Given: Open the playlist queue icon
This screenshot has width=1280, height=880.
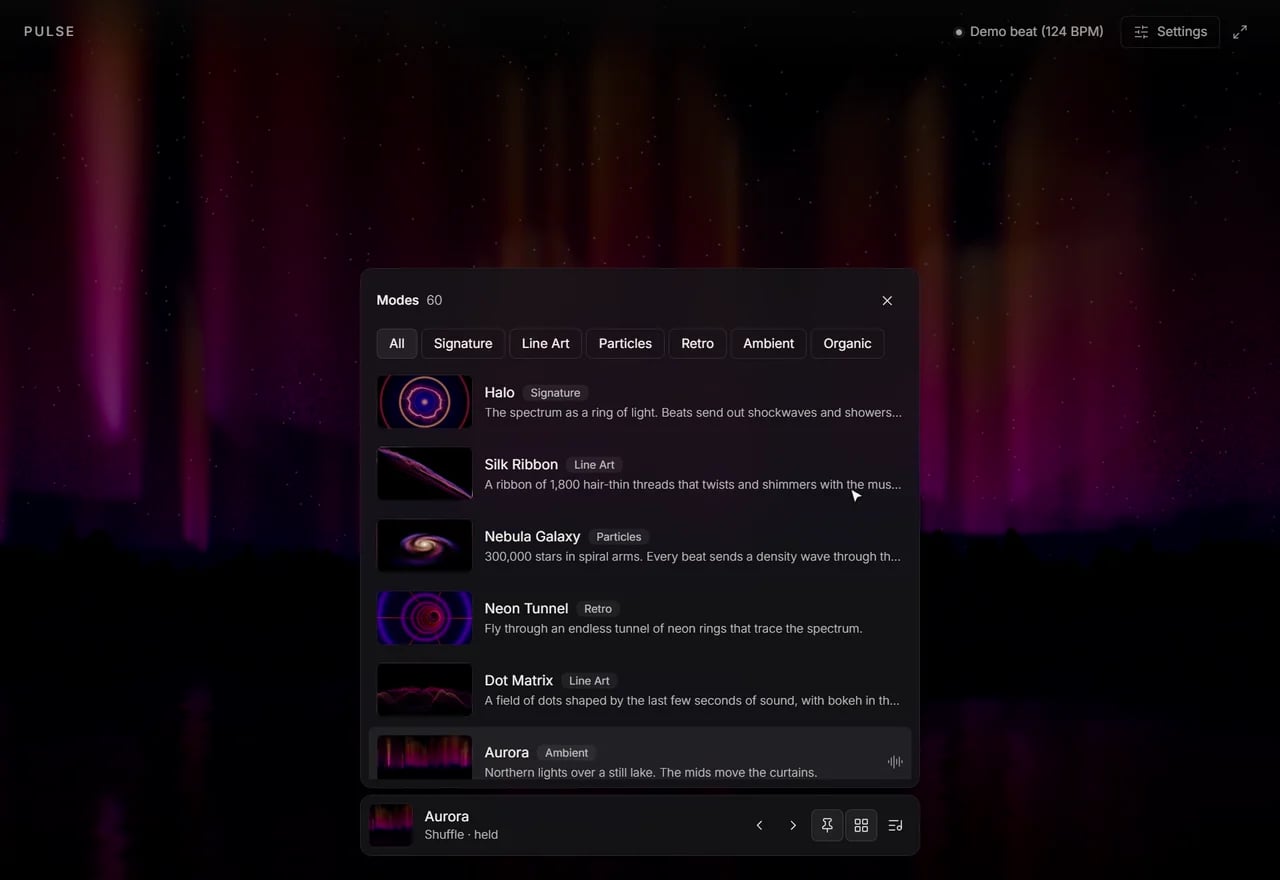Looking at the screenshot, I should pyautogui.click(x=895, y=826).
